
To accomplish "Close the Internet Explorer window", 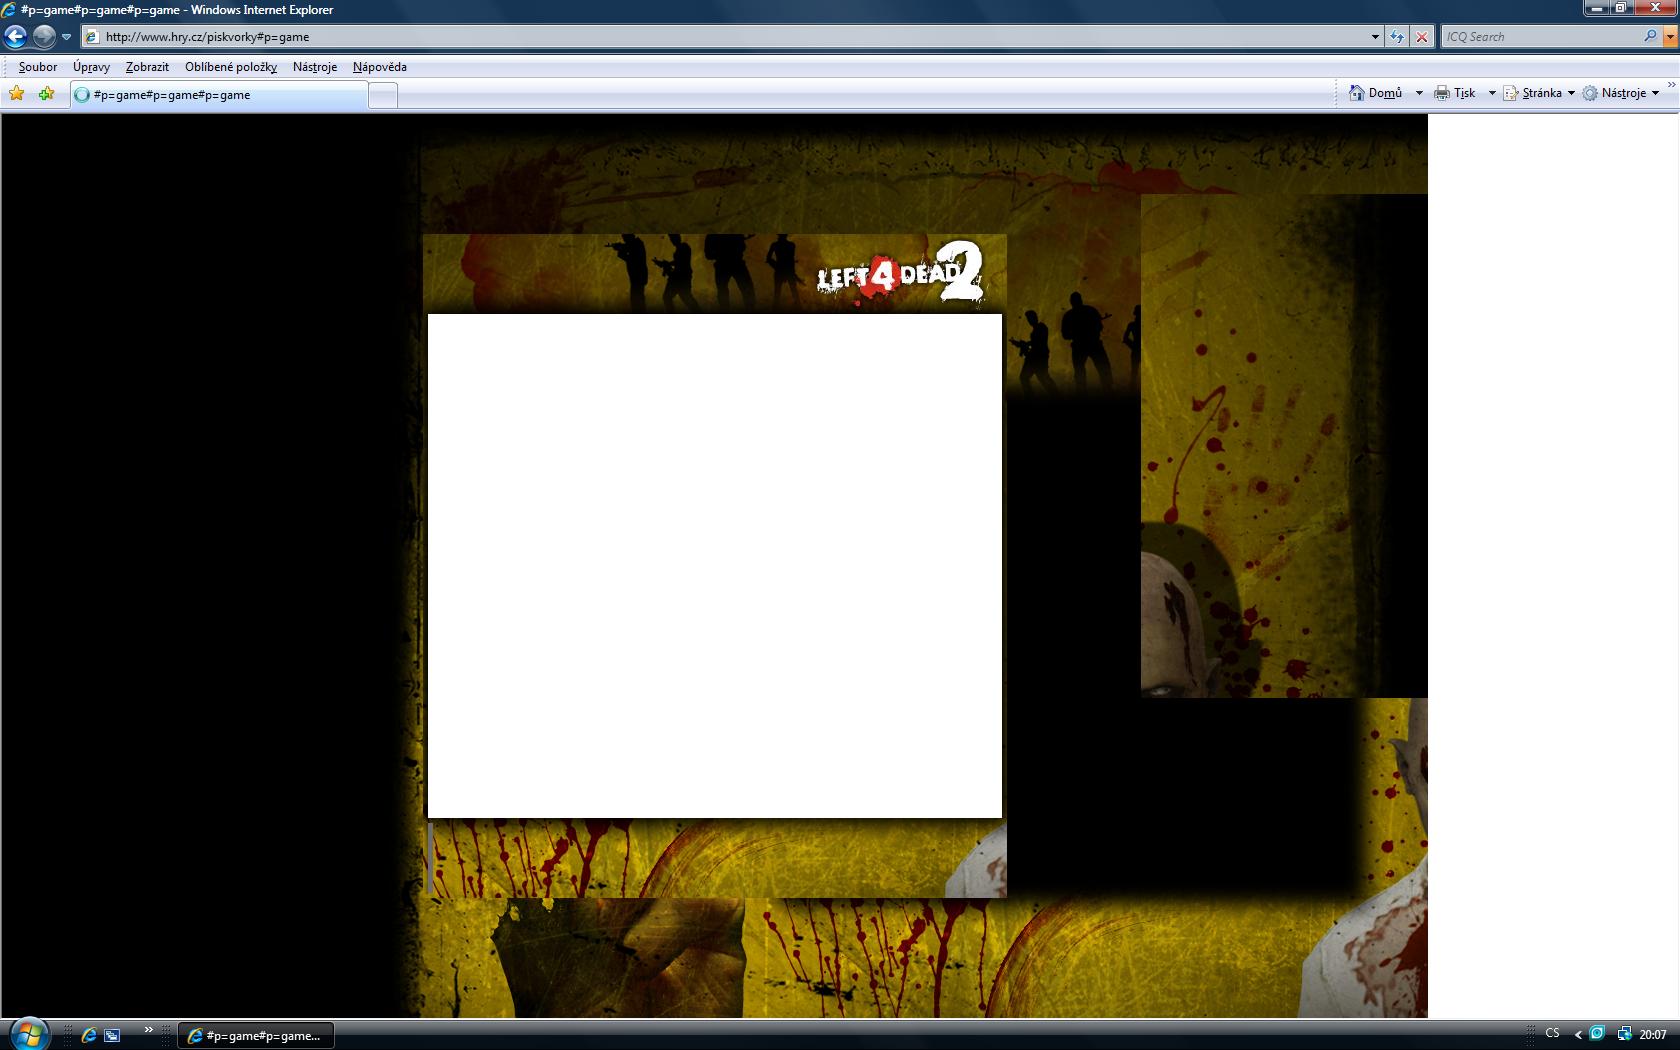I will click(x=1655, y=8).
